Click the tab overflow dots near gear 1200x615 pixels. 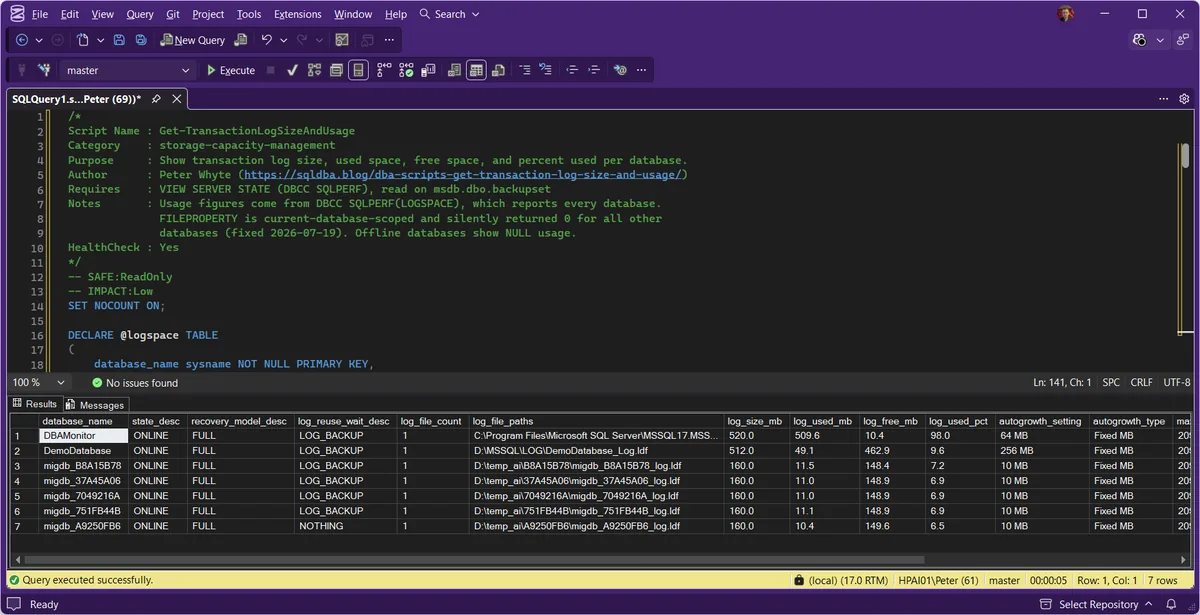click(1164, 99)
